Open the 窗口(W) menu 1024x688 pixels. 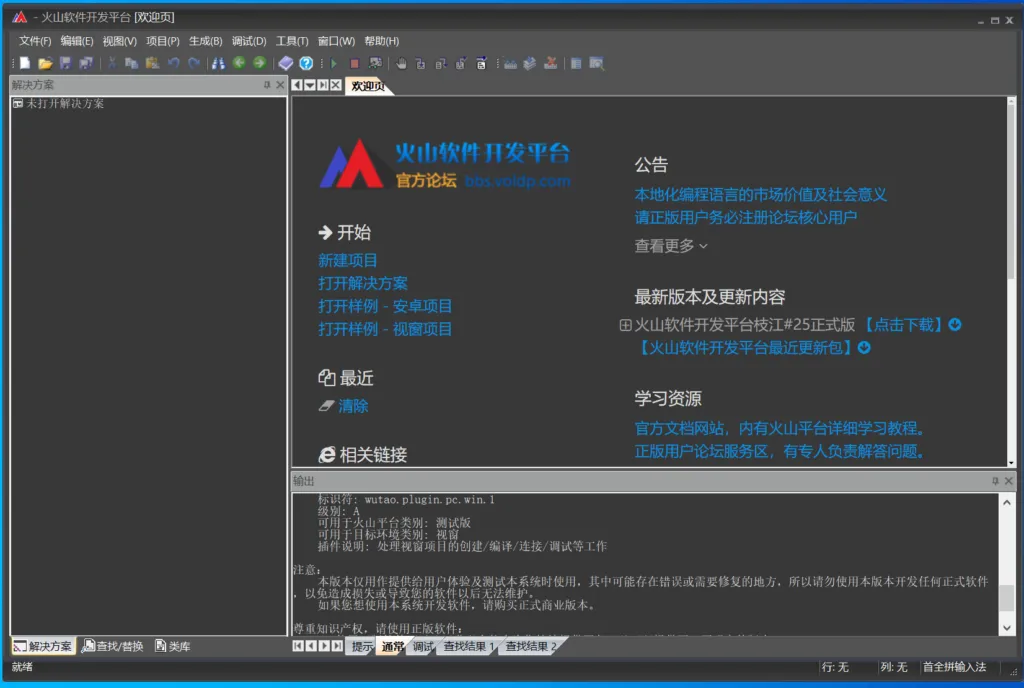[336, 41]
